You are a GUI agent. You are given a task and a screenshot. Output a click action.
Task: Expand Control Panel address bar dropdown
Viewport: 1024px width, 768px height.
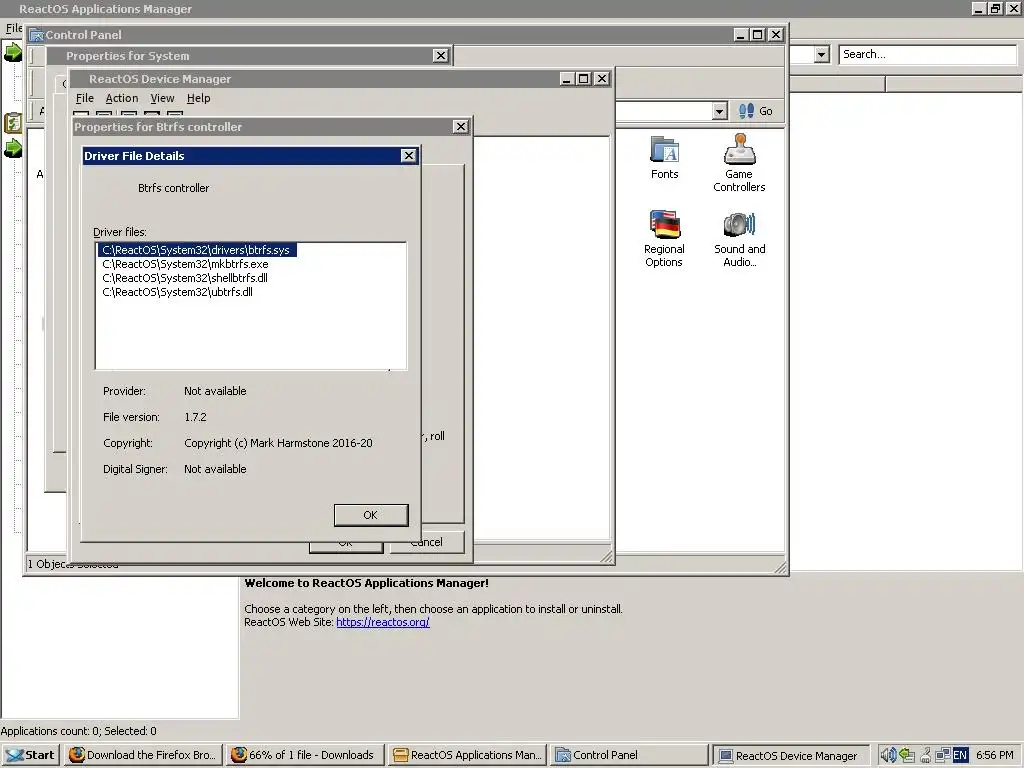pos(719,111)
